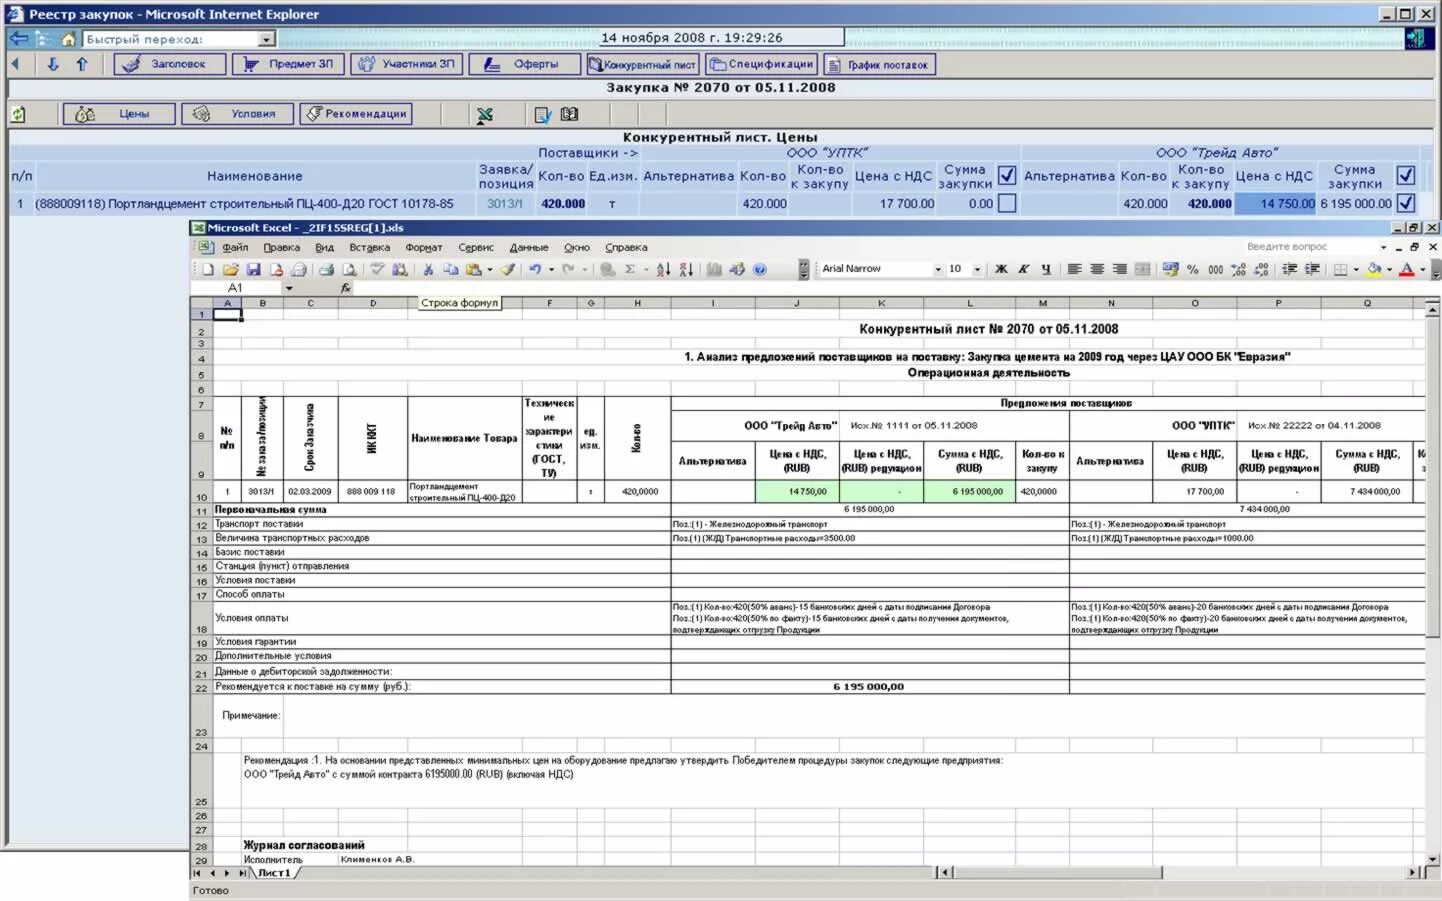Export to Excel using the green X icon
Viewport: 1442px width, 901px height.
pyautogui.click(x=485, y=115)
